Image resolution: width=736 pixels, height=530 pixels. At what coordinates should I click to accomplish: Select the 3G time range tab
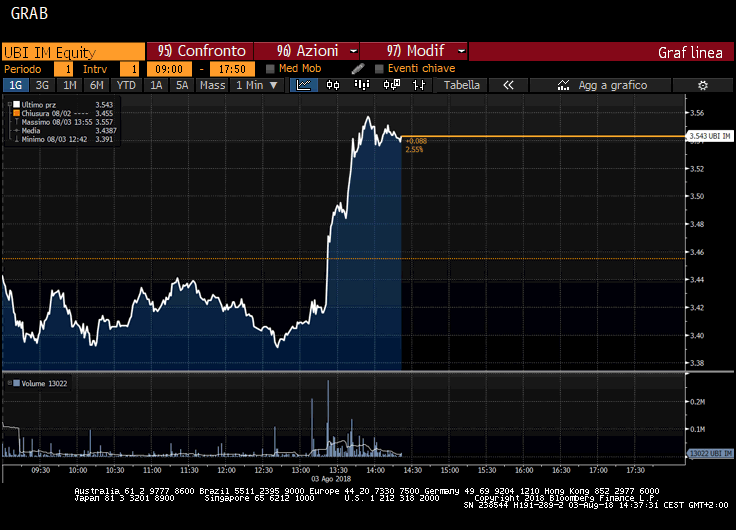[x=42, y=85]
